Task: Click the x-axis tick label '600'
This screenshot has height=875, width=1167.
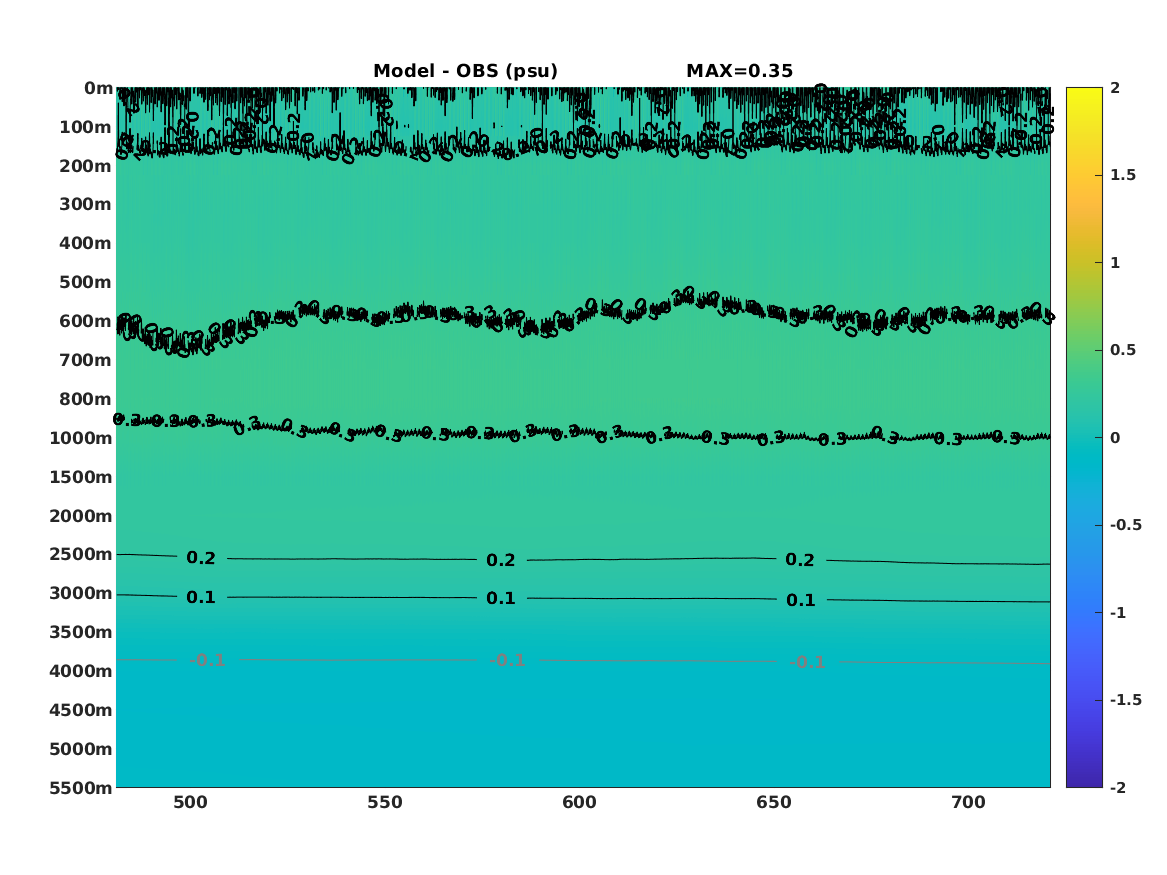Action: (x=579, y=802)
